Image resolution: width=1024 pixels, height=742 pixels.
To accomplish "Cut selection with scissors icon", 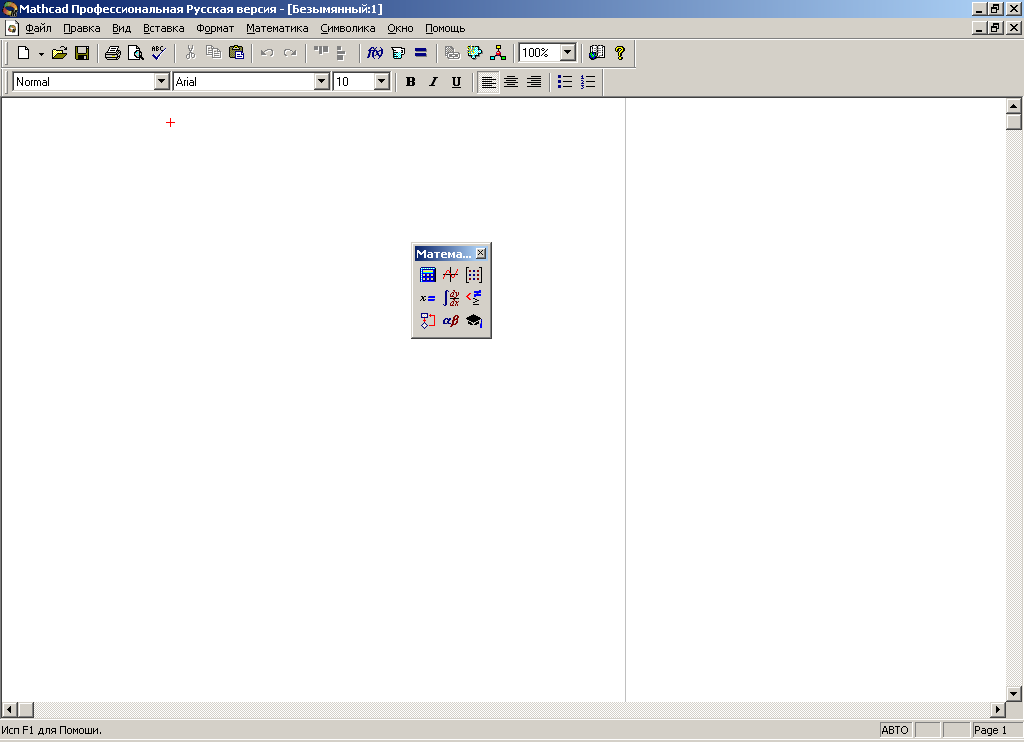I will click(190, 53).
